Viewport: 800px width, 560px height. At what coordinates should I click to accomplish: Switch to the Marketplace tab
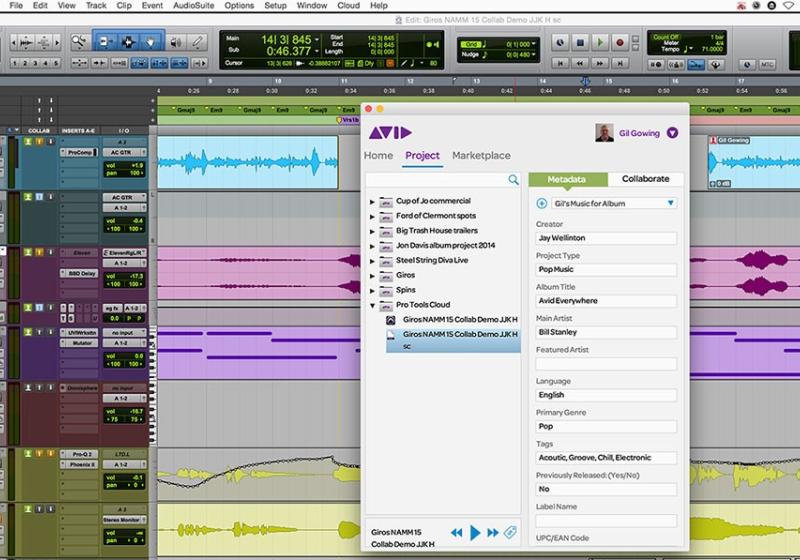[481, 156]
